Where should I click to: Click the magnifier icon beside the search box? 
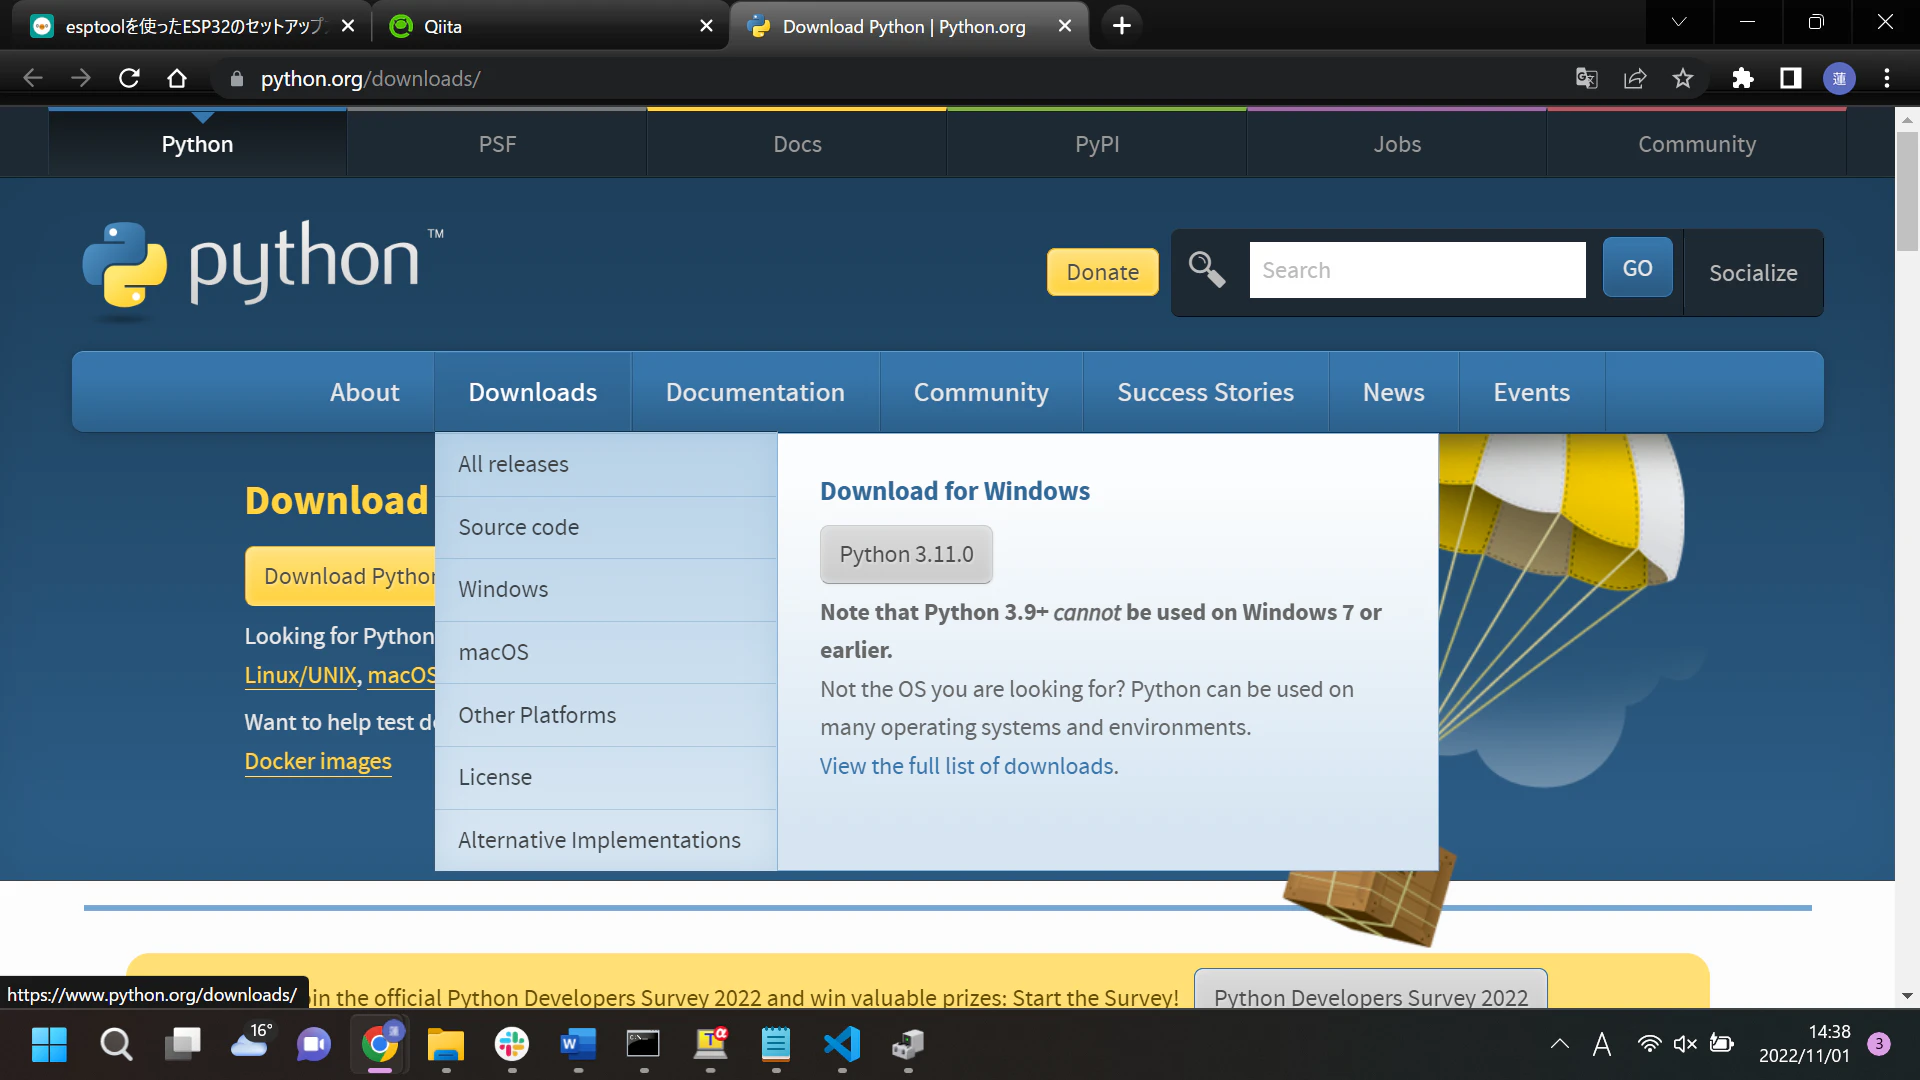coord(1207,270)
